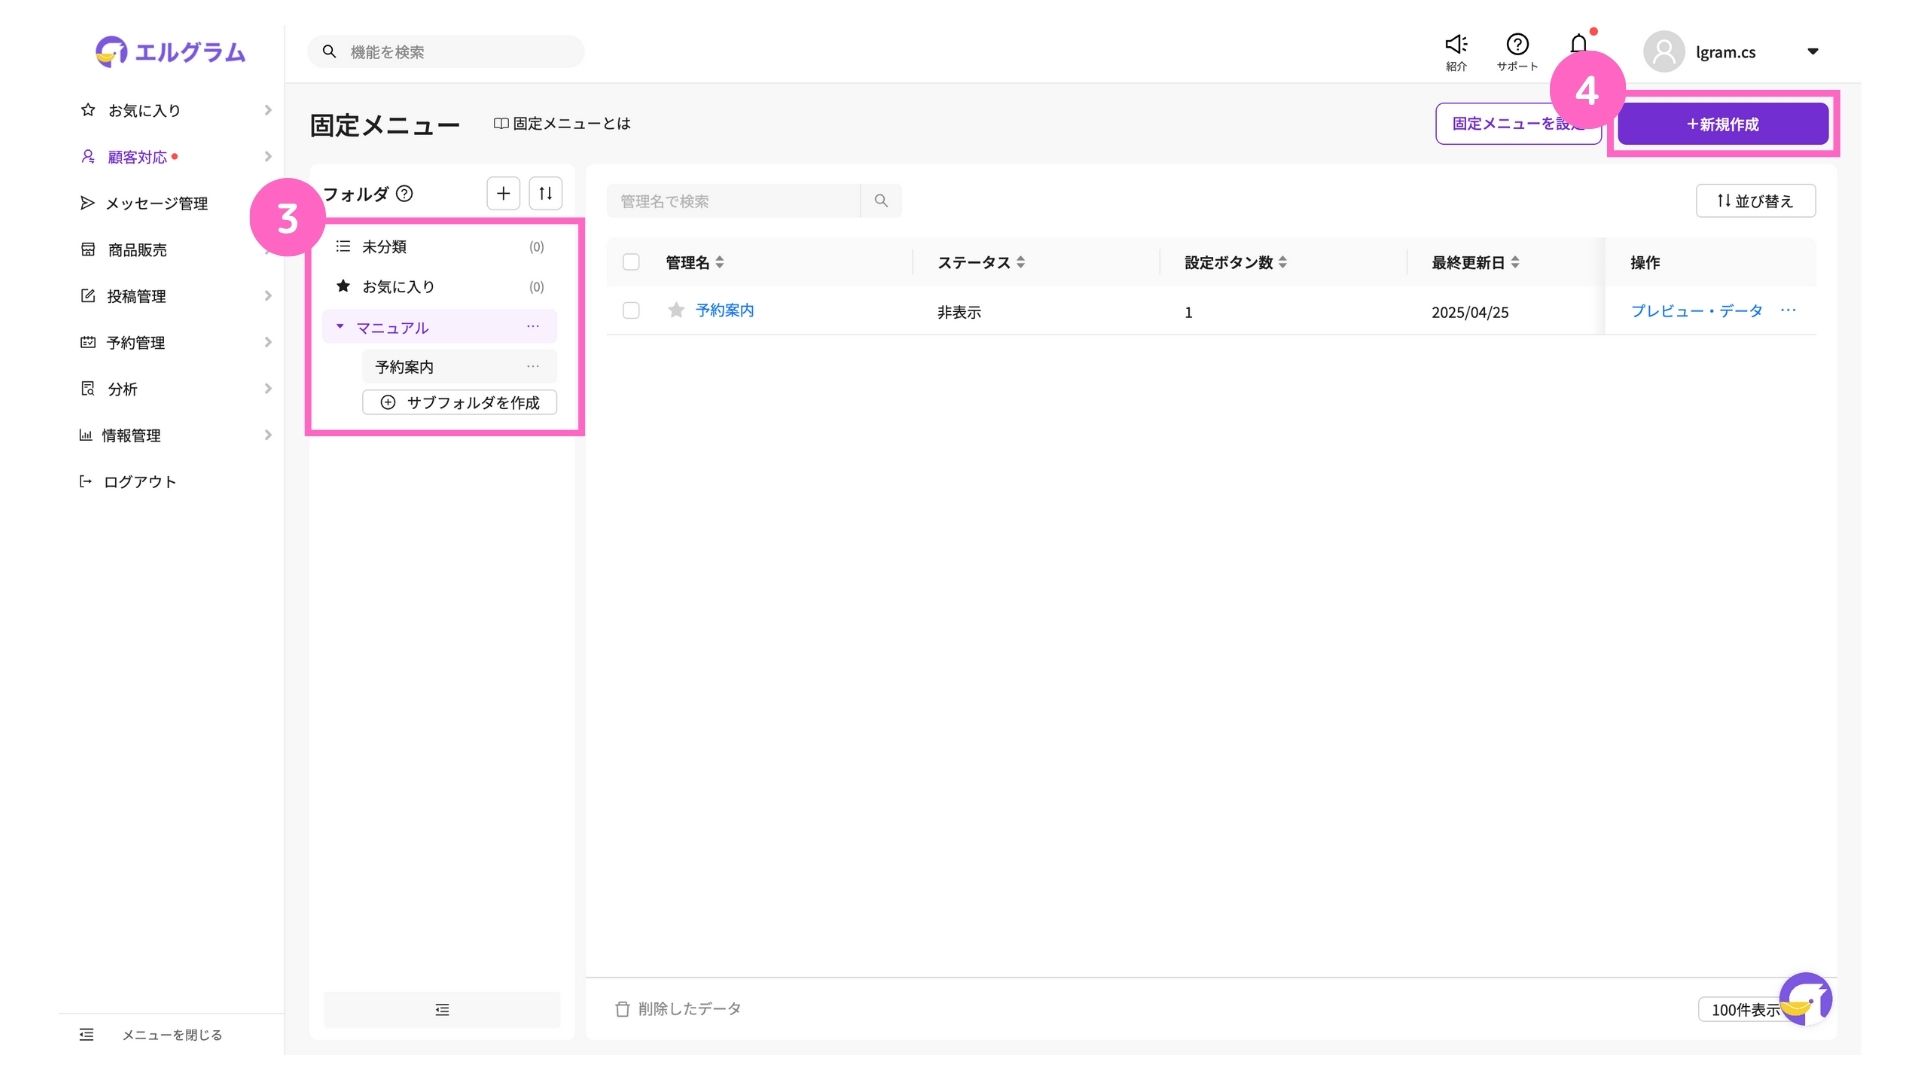This screenshot has width=1920, height=1080.
Task: Tick the checkbox for 予約案内 row
Action: 631,310
